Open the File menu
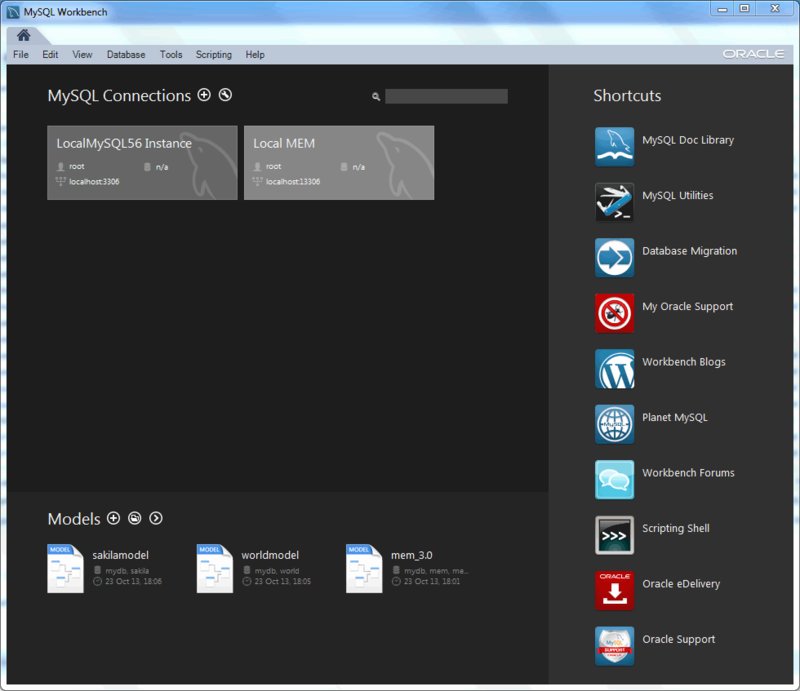The image size is (800, 691). click(21, 55)
